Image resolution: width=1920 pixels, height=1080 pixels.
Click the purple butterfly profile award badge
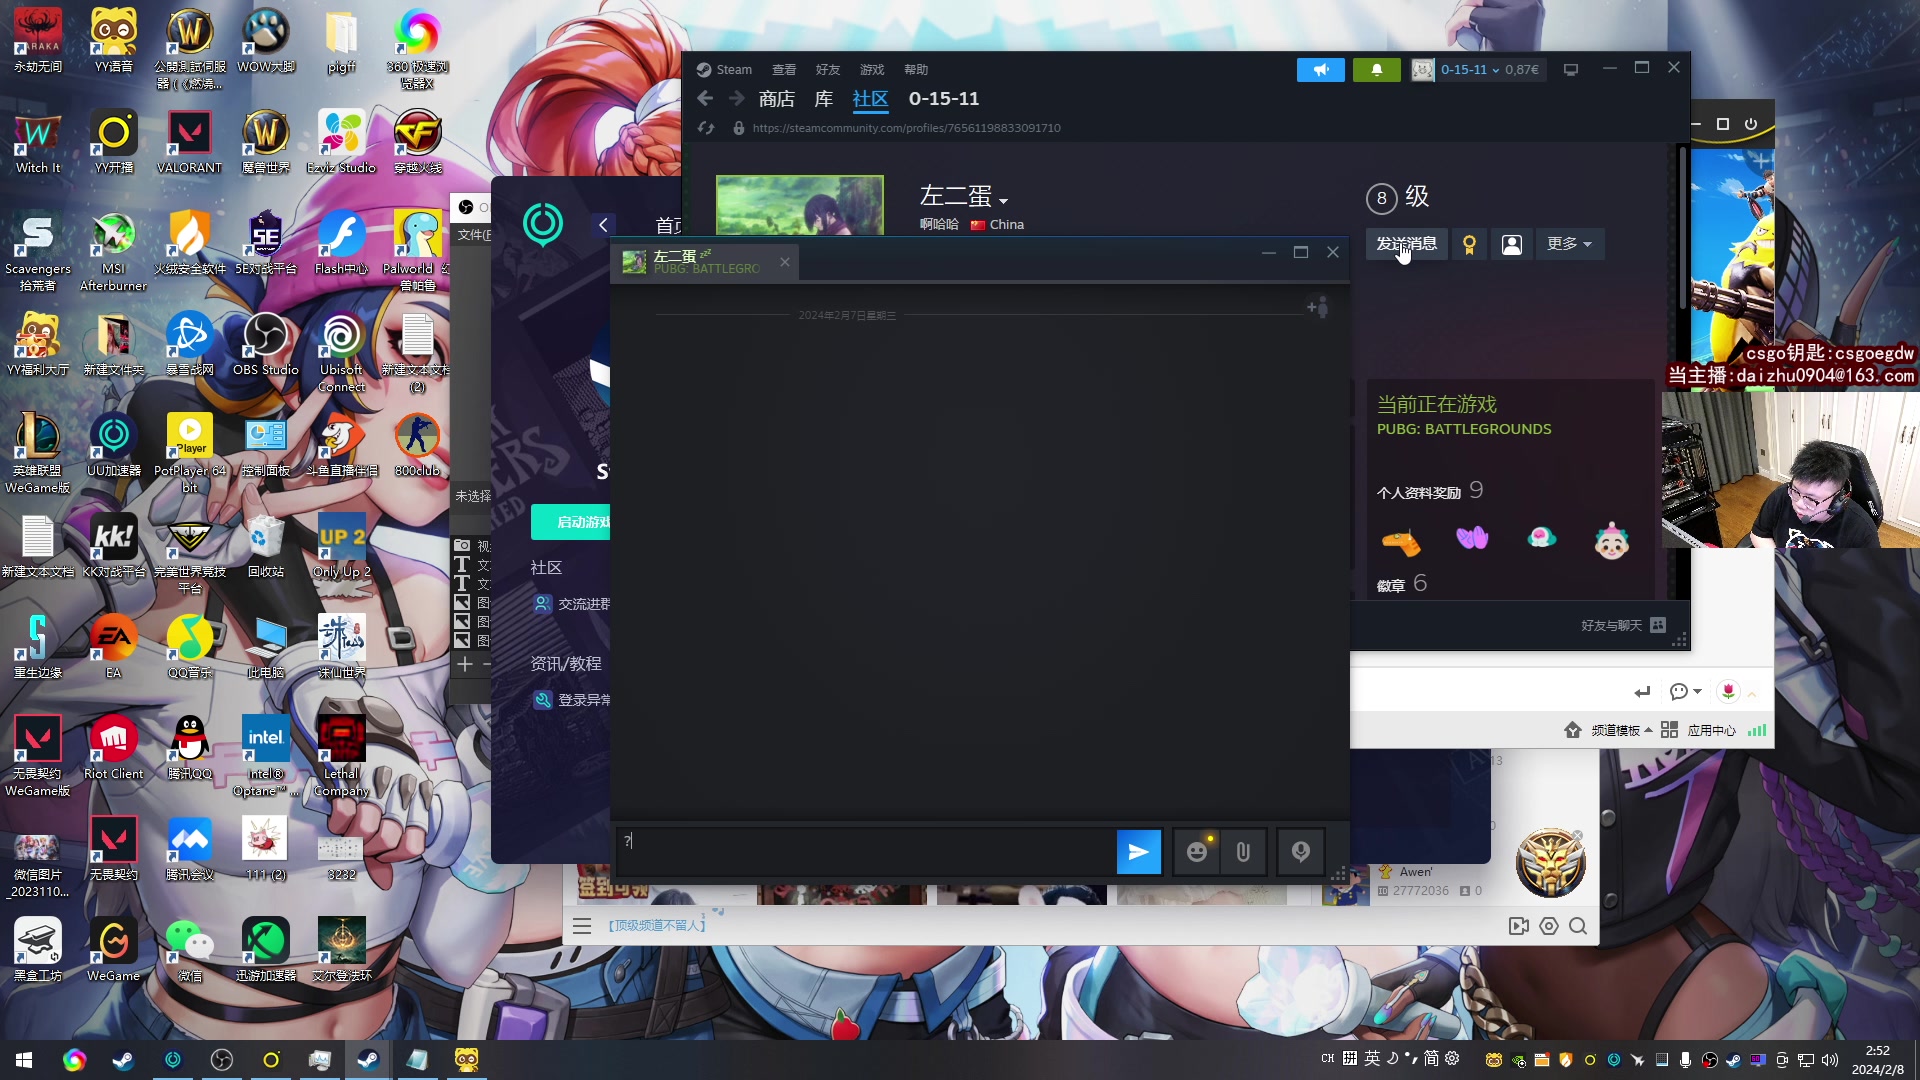click(x=1472, y=538)
